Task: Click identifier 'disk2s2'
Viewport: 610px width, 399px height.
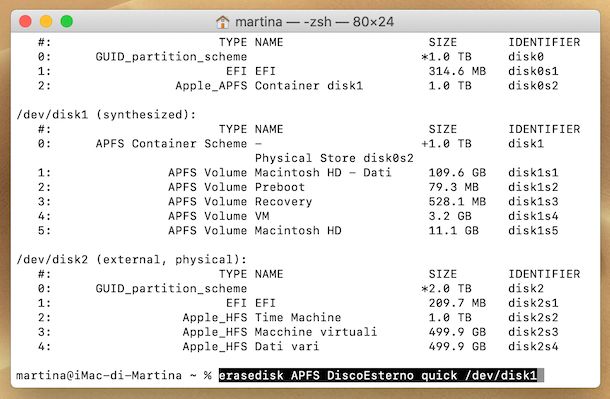Action: coord(533,317)
